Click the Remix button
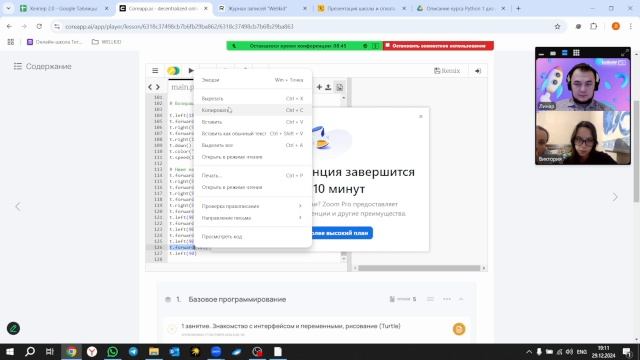Image resolution: width=640 pixels, height=360 pixels. 447,71
